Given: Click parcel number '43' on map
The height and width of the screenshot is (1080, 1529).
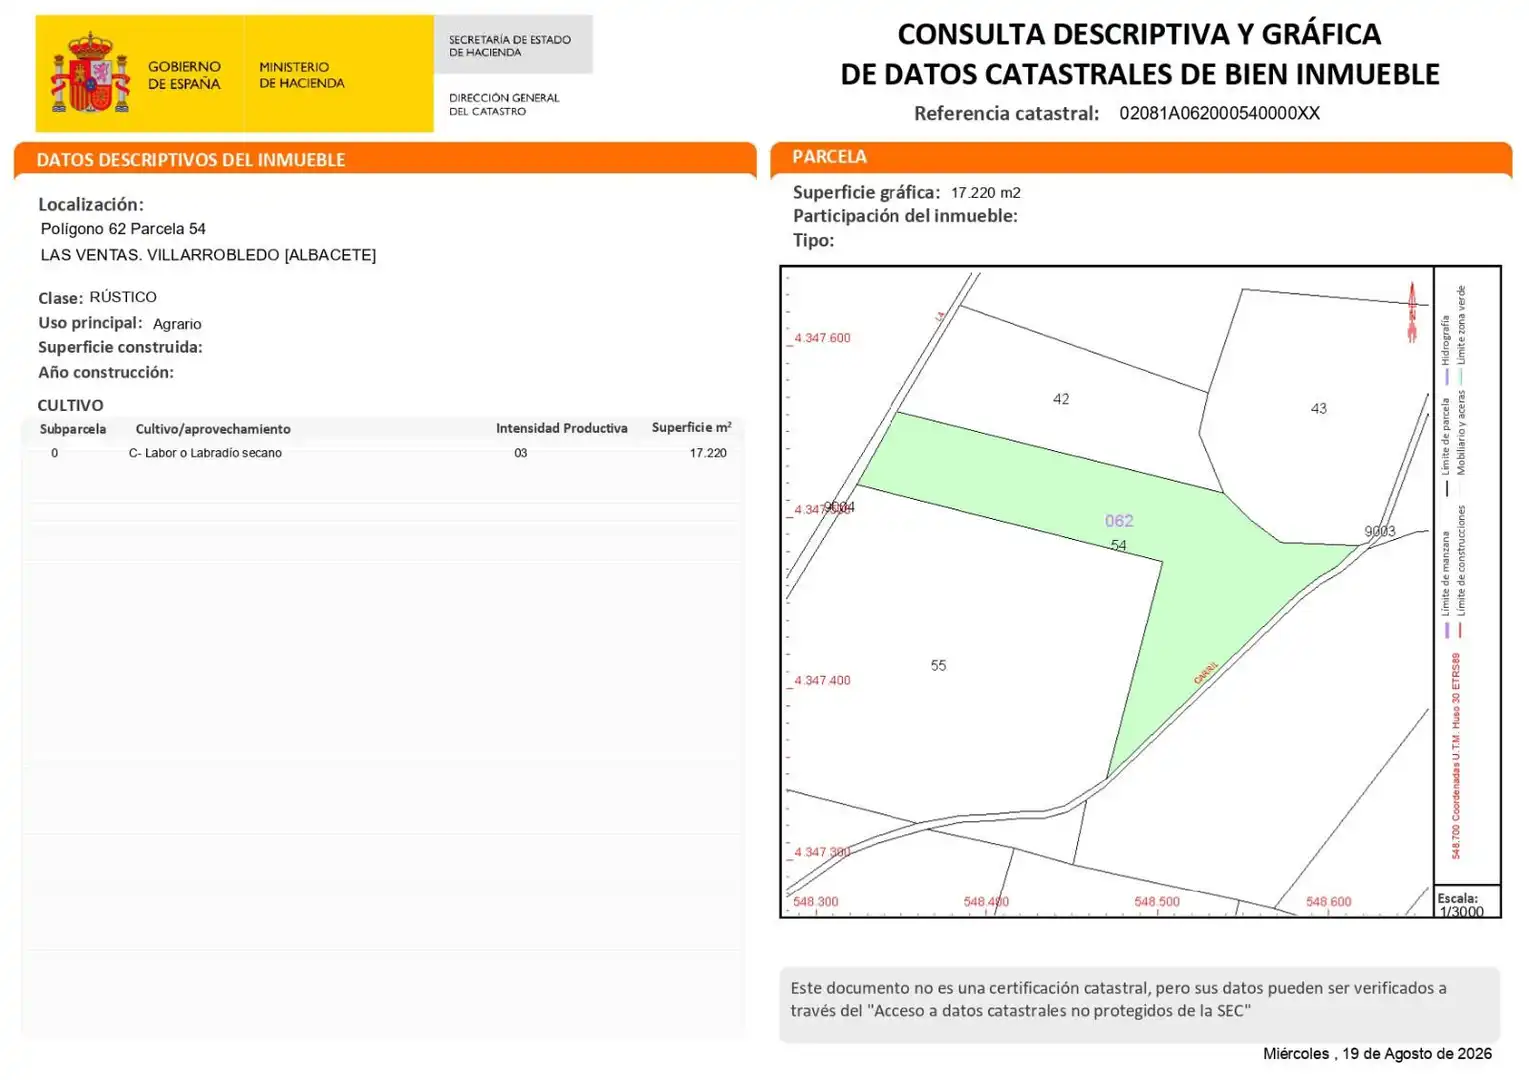Looking at the screenshot, I should pyautogui.click(x=1319, y=408).
